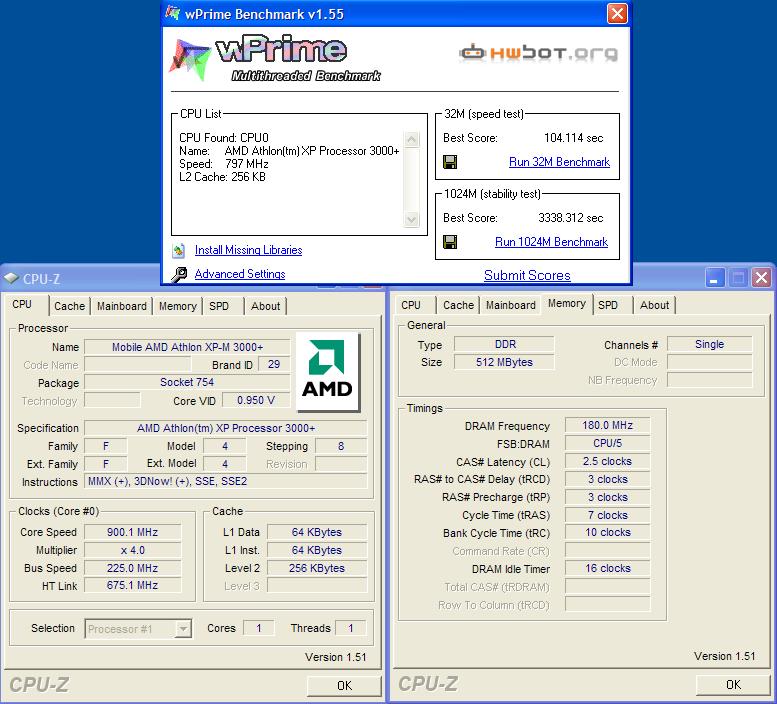Switch to Mainboard tab in left CPU-Z
The height and width of the screenshot is (704, 777).
click(x=122, y=306)
